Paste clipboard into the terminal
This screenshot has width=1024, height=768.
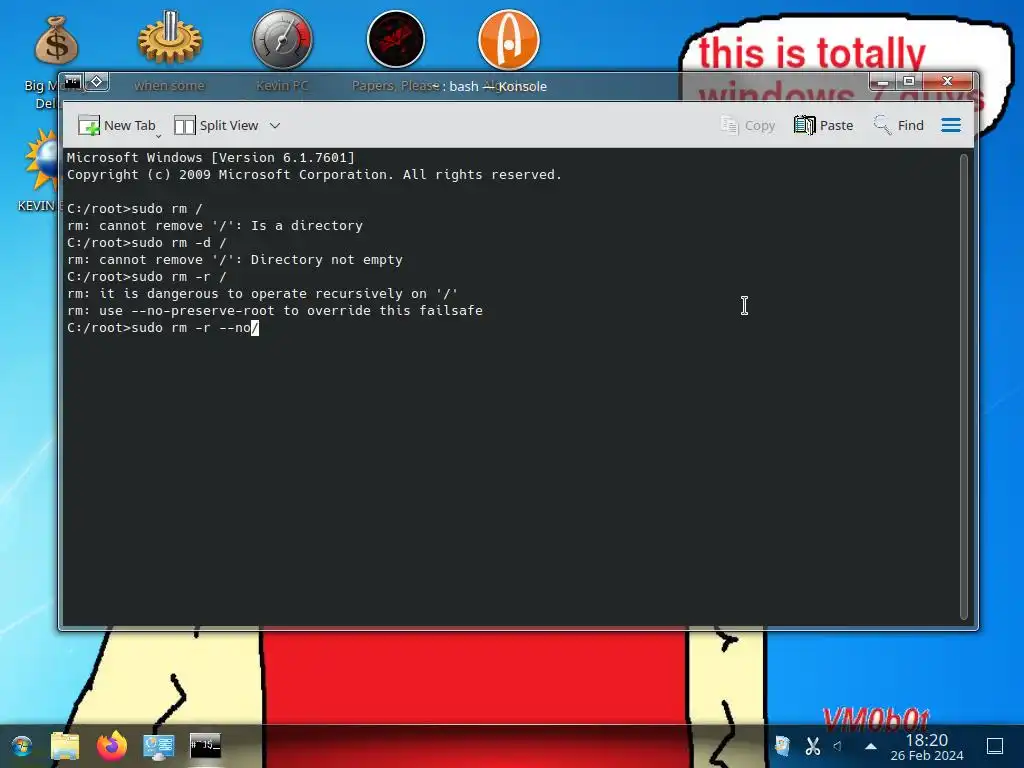(824, 125)
